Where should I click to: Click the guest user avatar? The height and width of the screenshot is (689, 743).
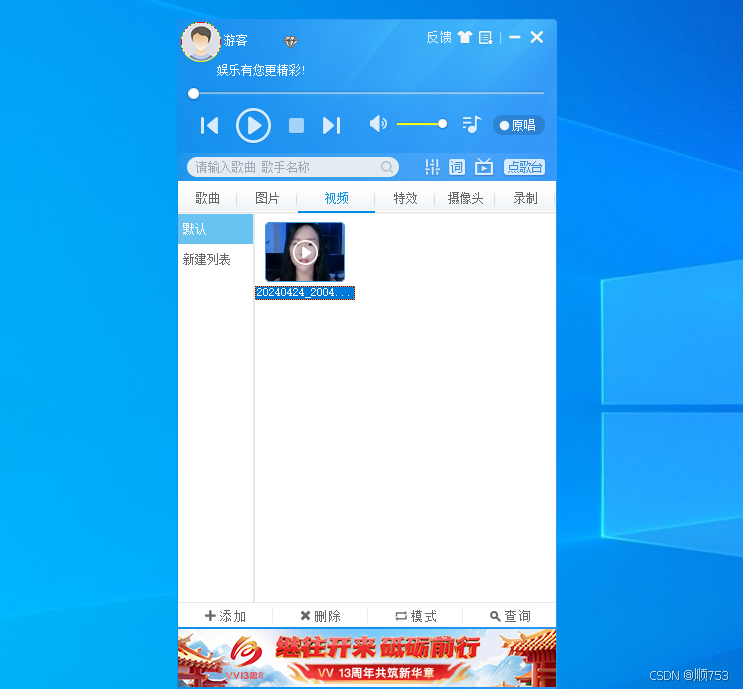(x=201, y=42)
